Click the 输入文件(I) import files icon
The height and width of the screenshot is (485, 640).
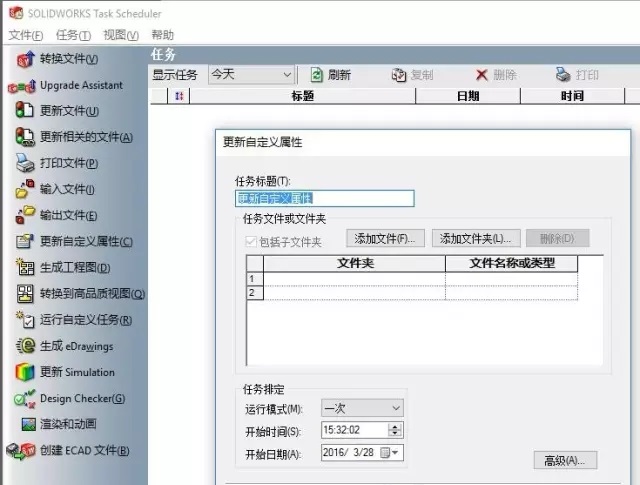click(x=25, y=189)
